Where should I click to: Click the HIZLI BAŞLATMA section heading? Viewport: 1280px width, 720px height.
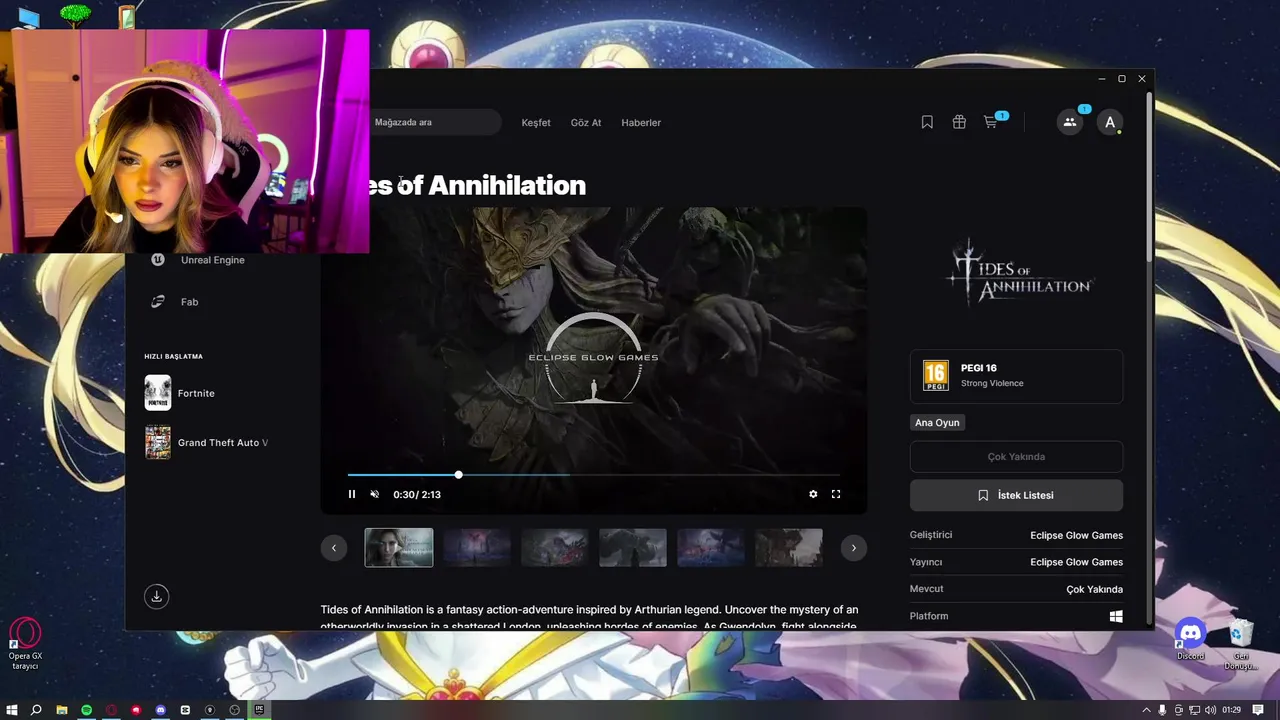[173, 356]
